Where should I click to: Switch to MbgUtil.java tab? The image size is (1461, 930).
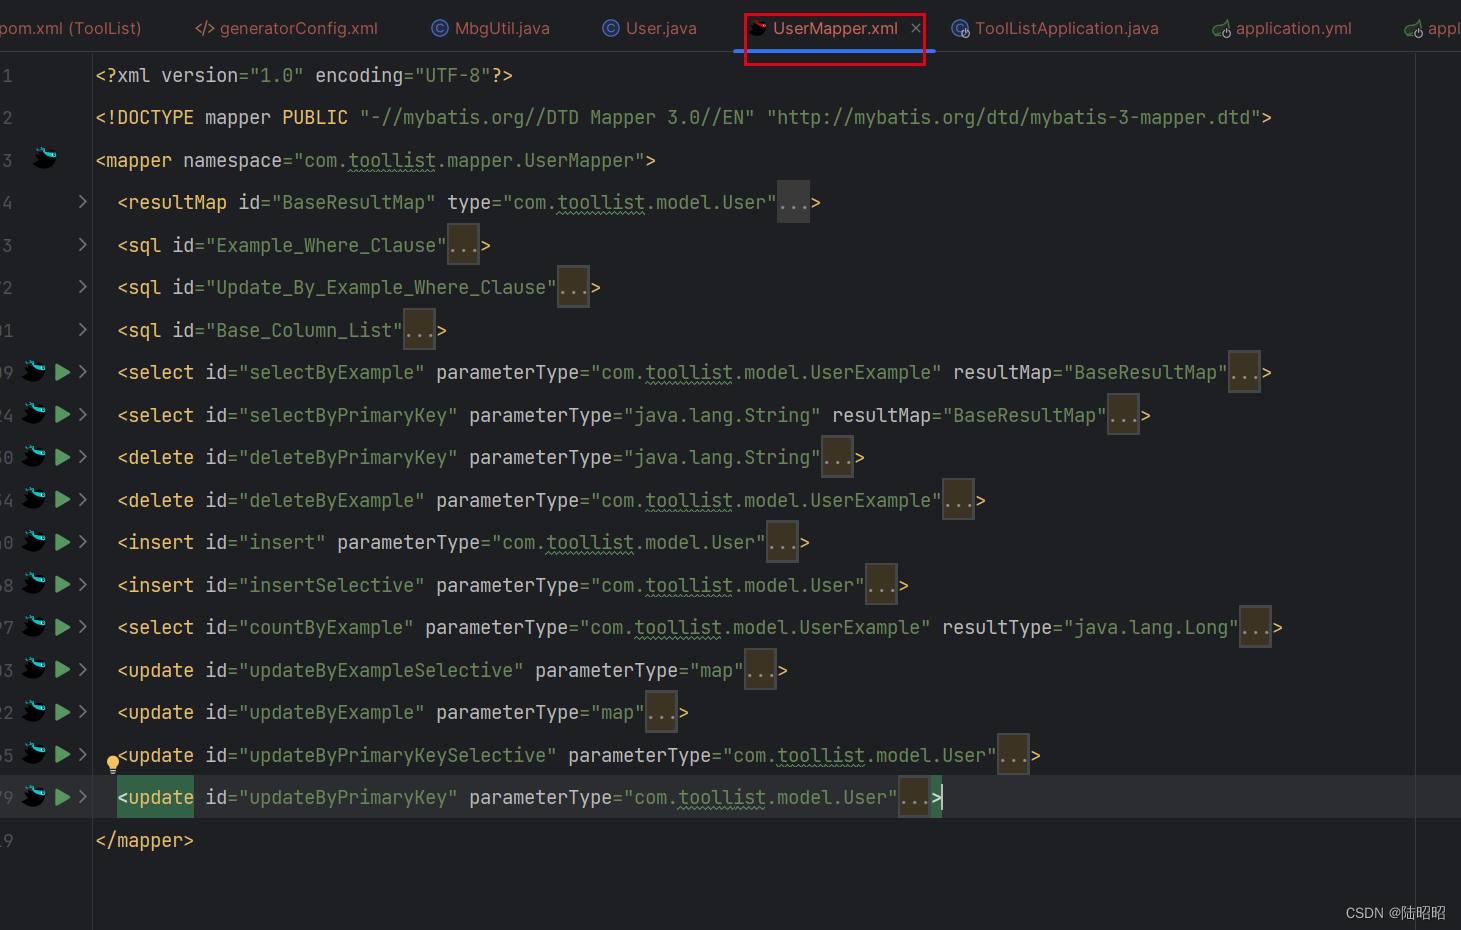pos(490,28)
